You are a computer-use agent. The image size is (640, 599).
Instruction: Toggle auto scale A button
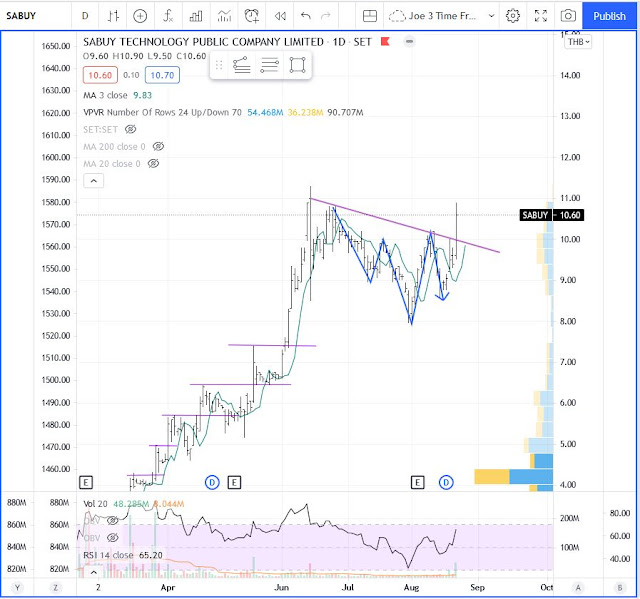(578, 588)
